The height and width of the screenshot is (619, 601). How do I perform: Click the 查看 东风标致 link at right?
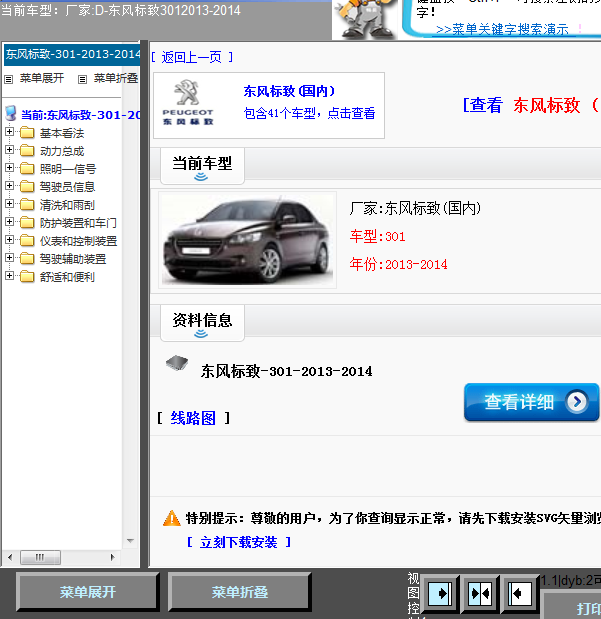(532, 105)
